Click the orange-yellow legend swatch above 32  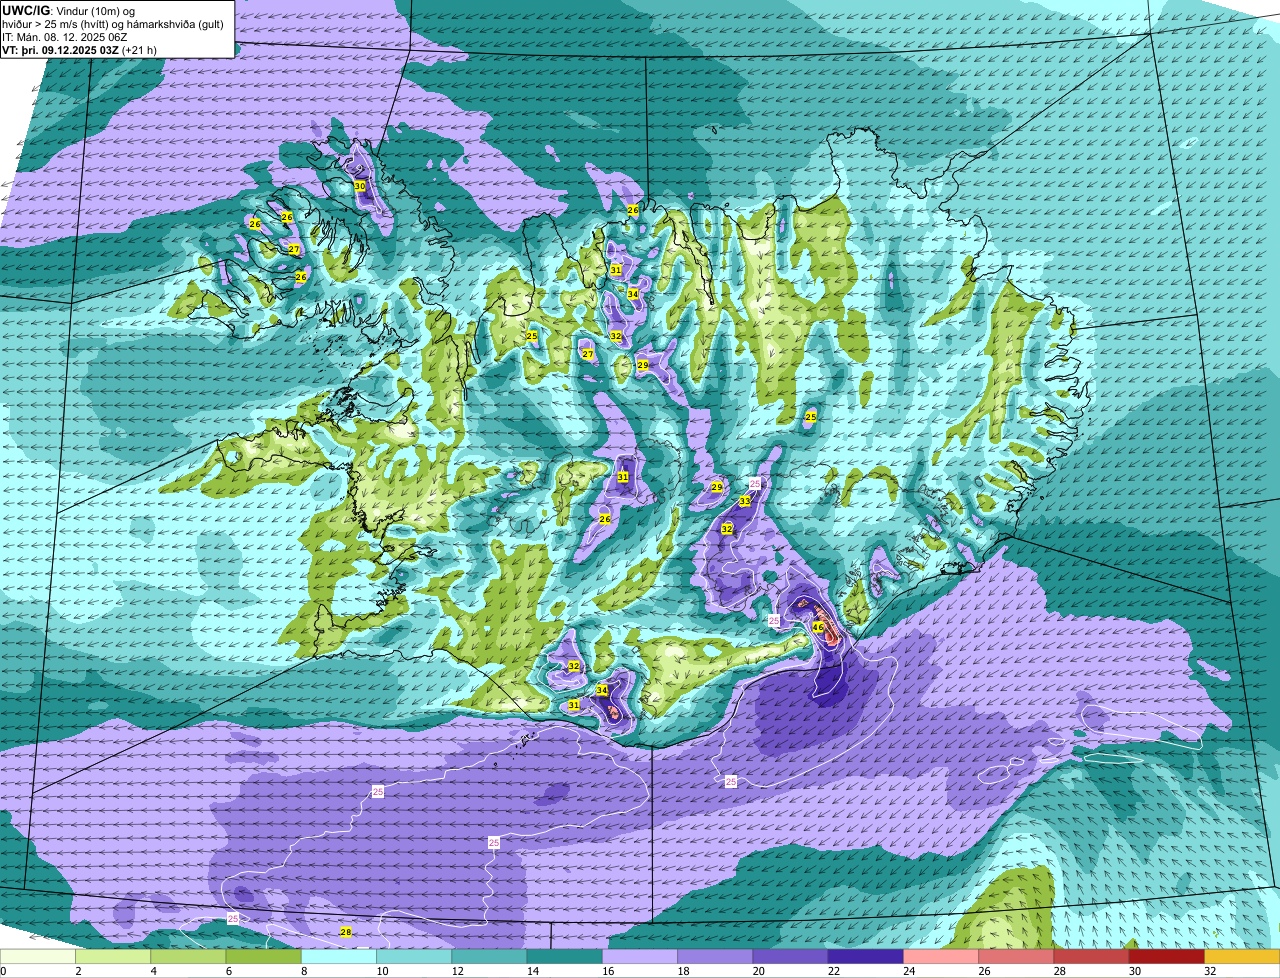click(1242, 957)
